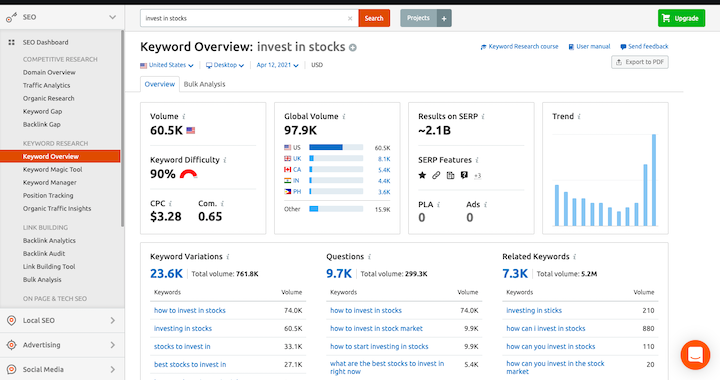Click CPC info icon

tap(170, 204)
